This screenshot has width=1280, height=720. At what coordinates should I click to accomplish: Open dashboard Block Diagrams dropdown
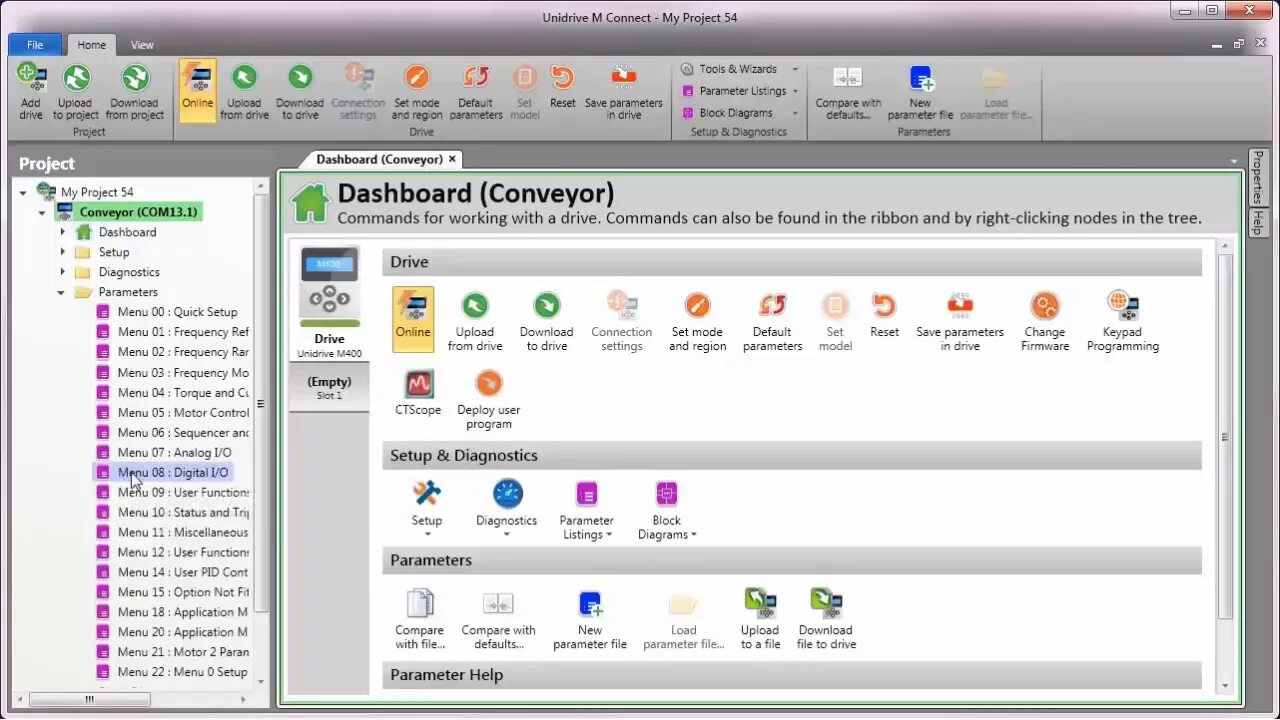pos(666,510)
